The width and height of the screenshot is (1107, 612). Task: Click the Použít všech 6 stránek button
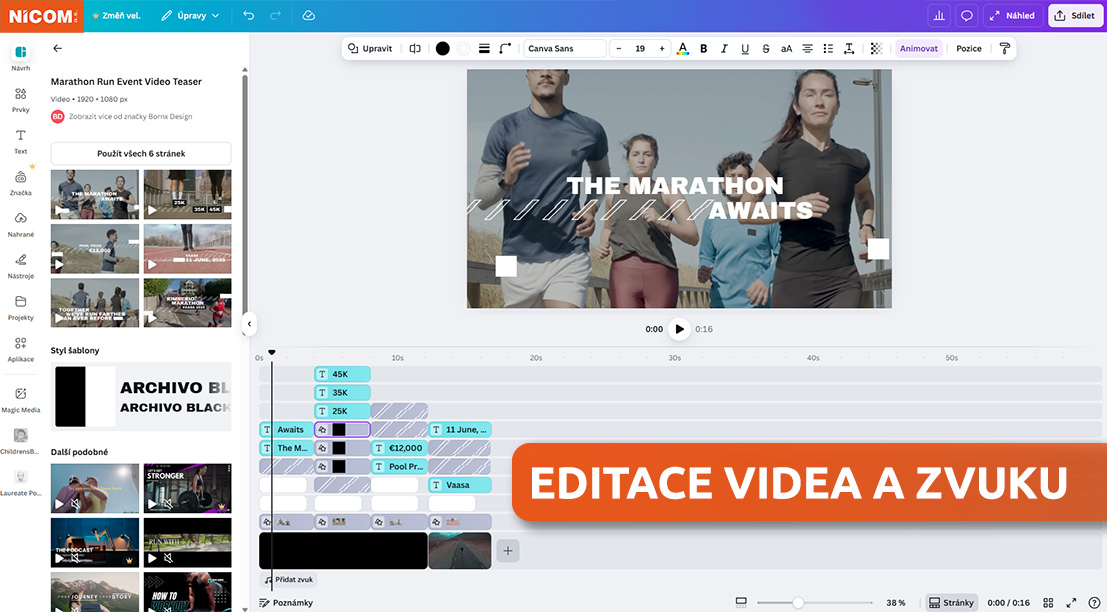click(141, 153)
